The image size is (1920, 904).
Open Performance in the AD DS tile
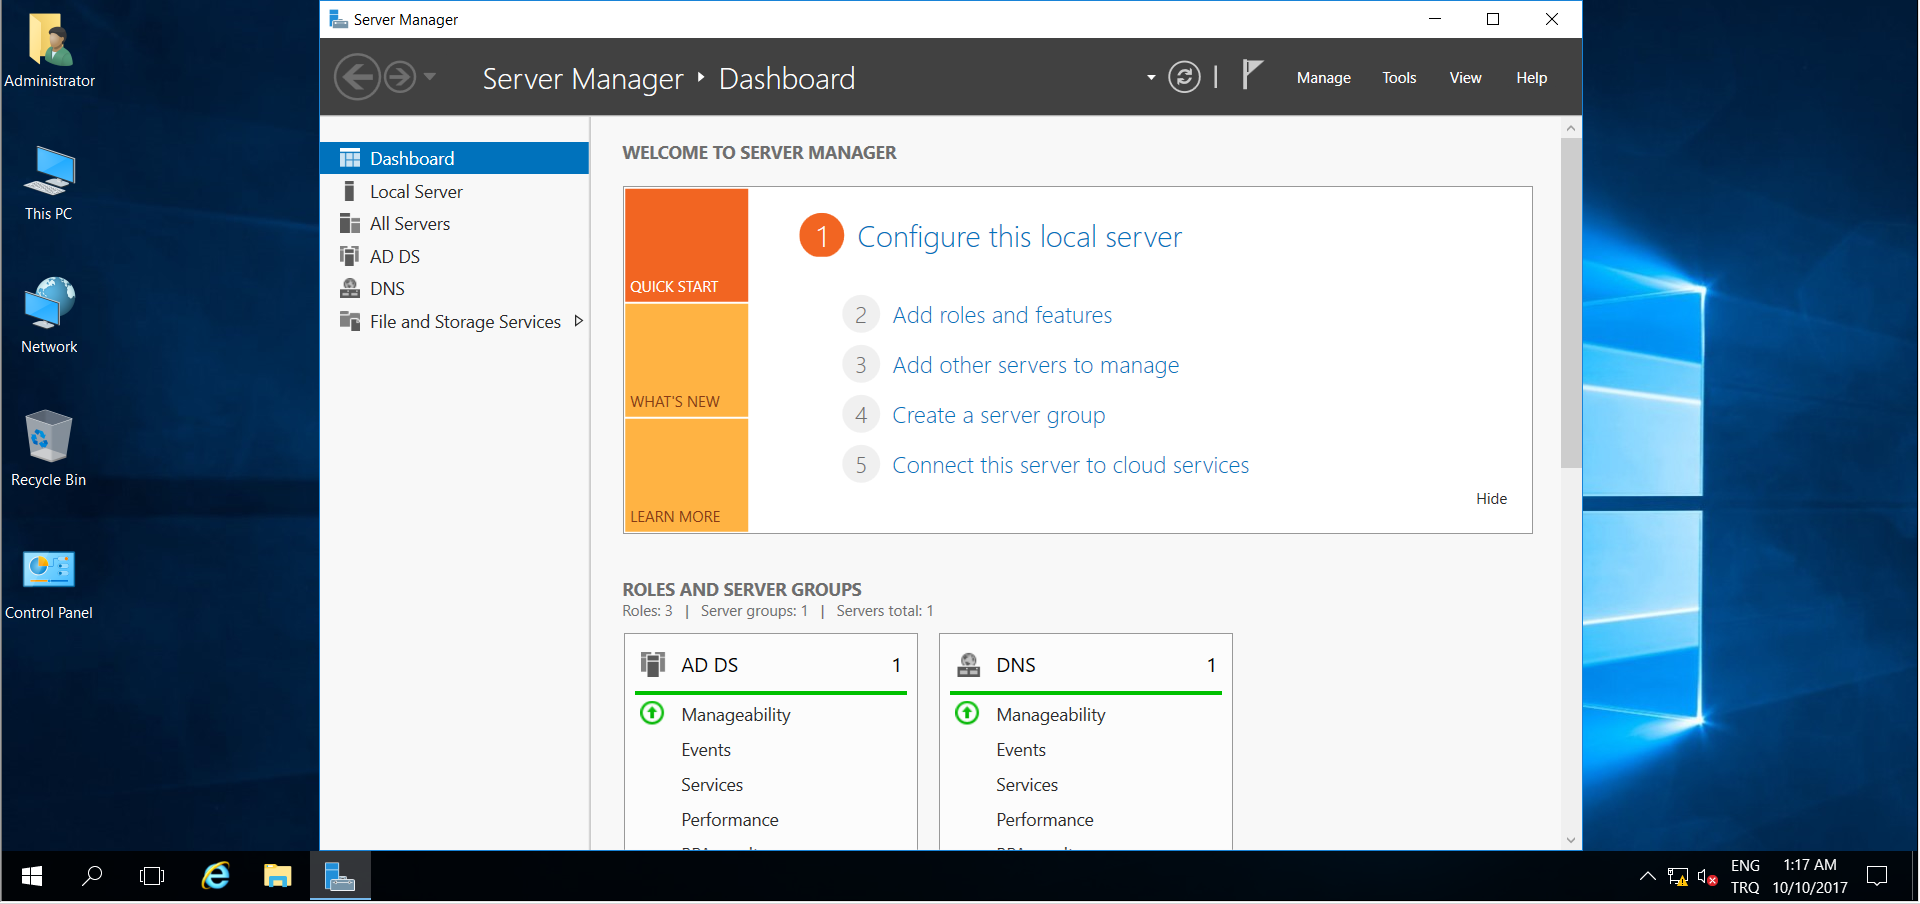click(x=729, y=820)
